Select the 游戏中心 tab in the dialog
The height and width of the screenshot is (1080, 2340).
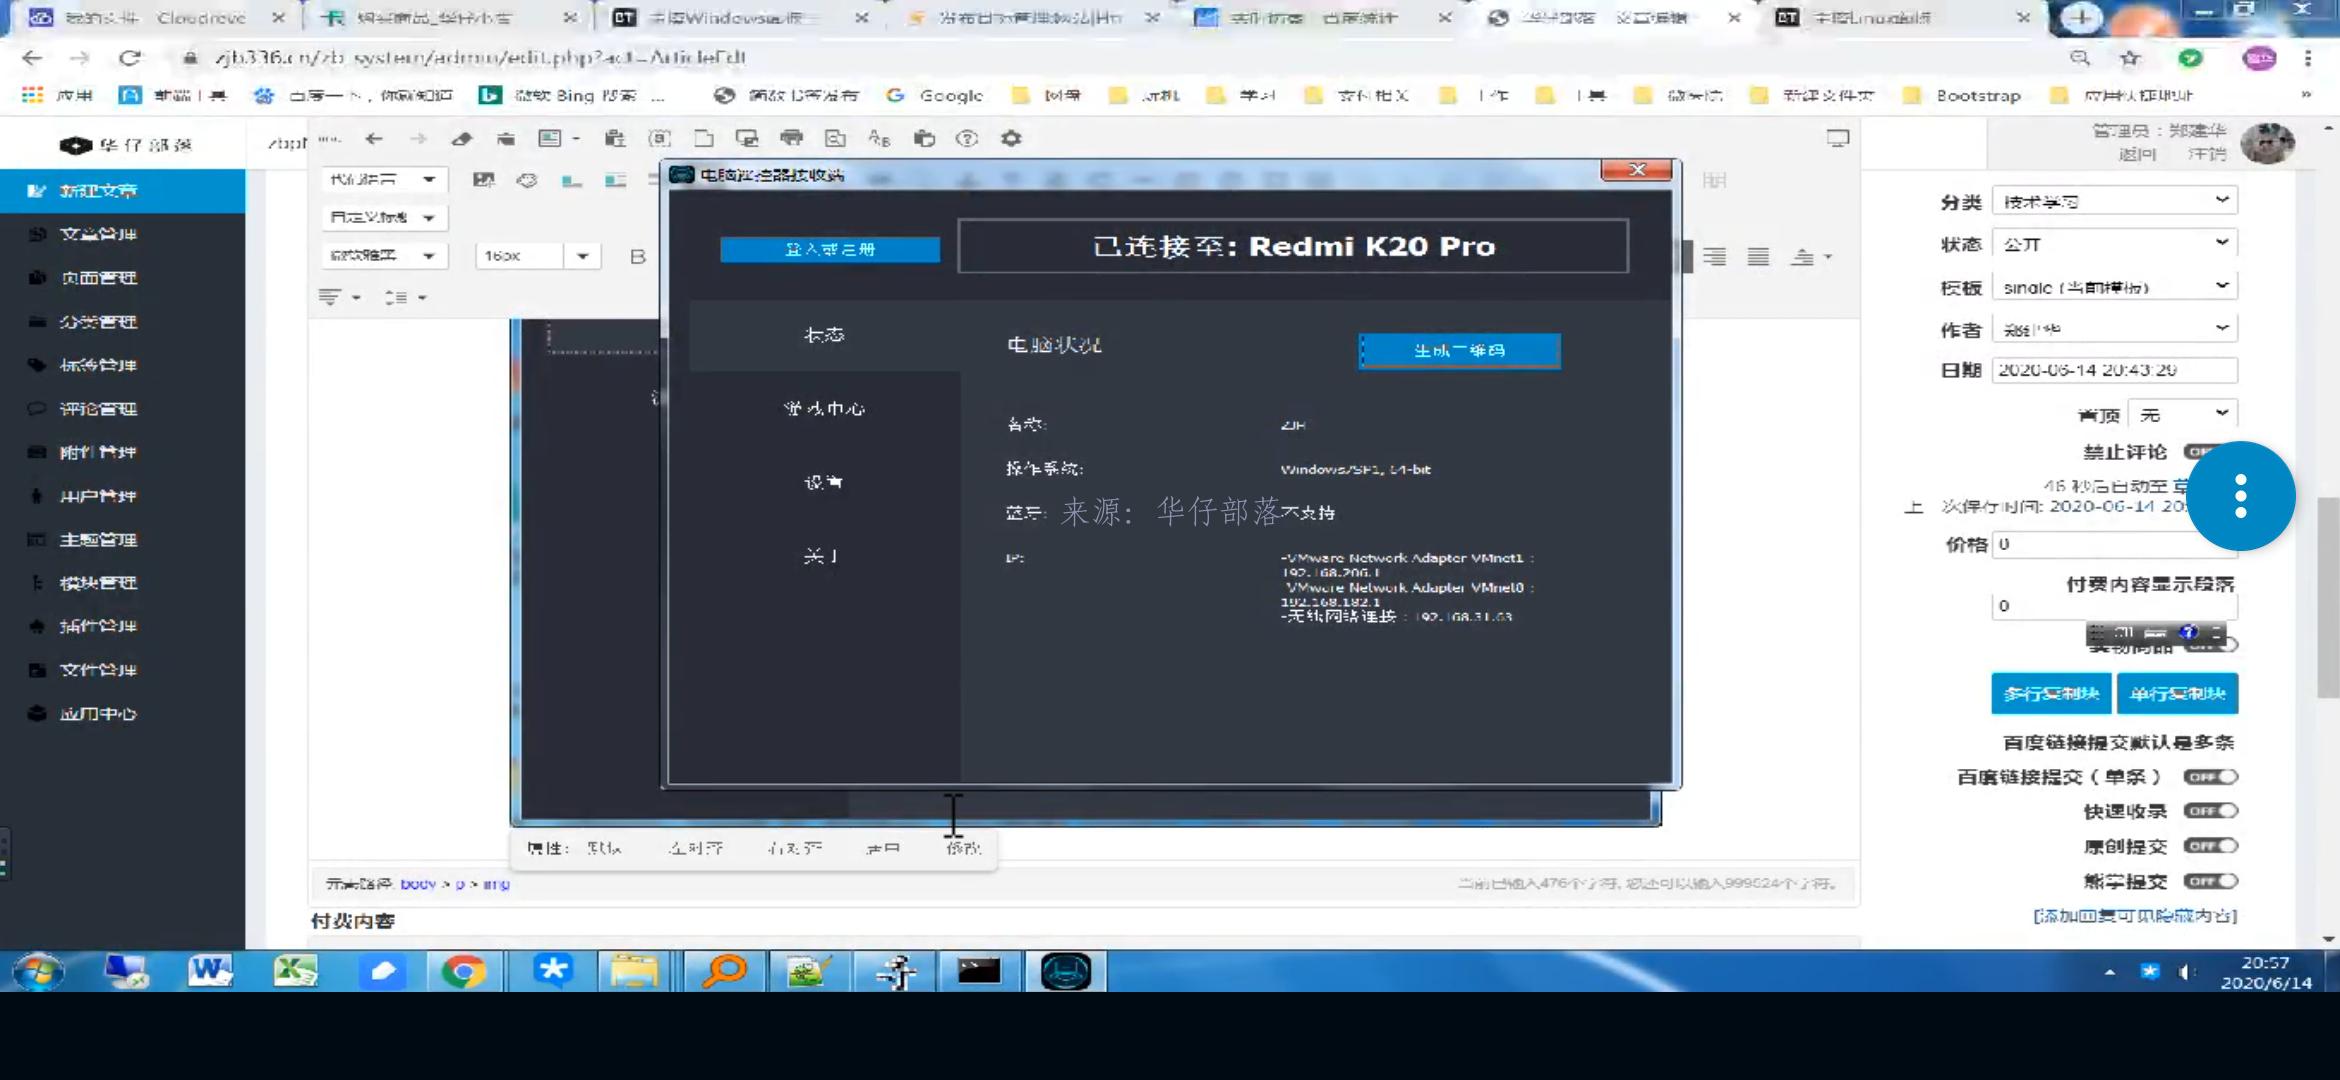824,408
